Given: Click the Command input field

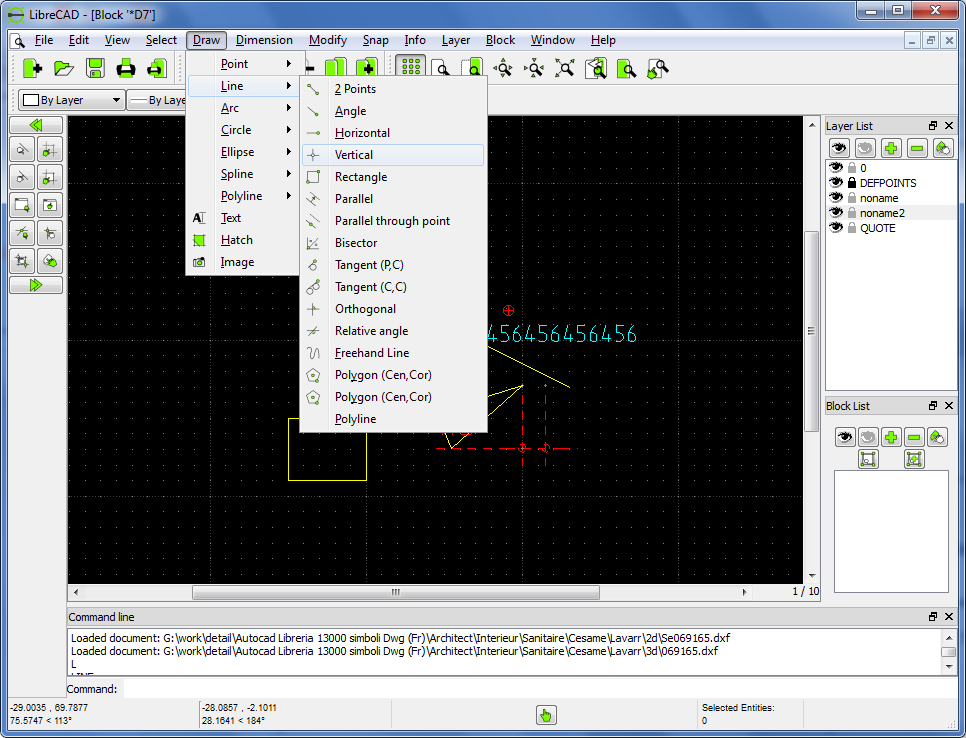Looking at the screenshot, I should (x=540, y=689).
